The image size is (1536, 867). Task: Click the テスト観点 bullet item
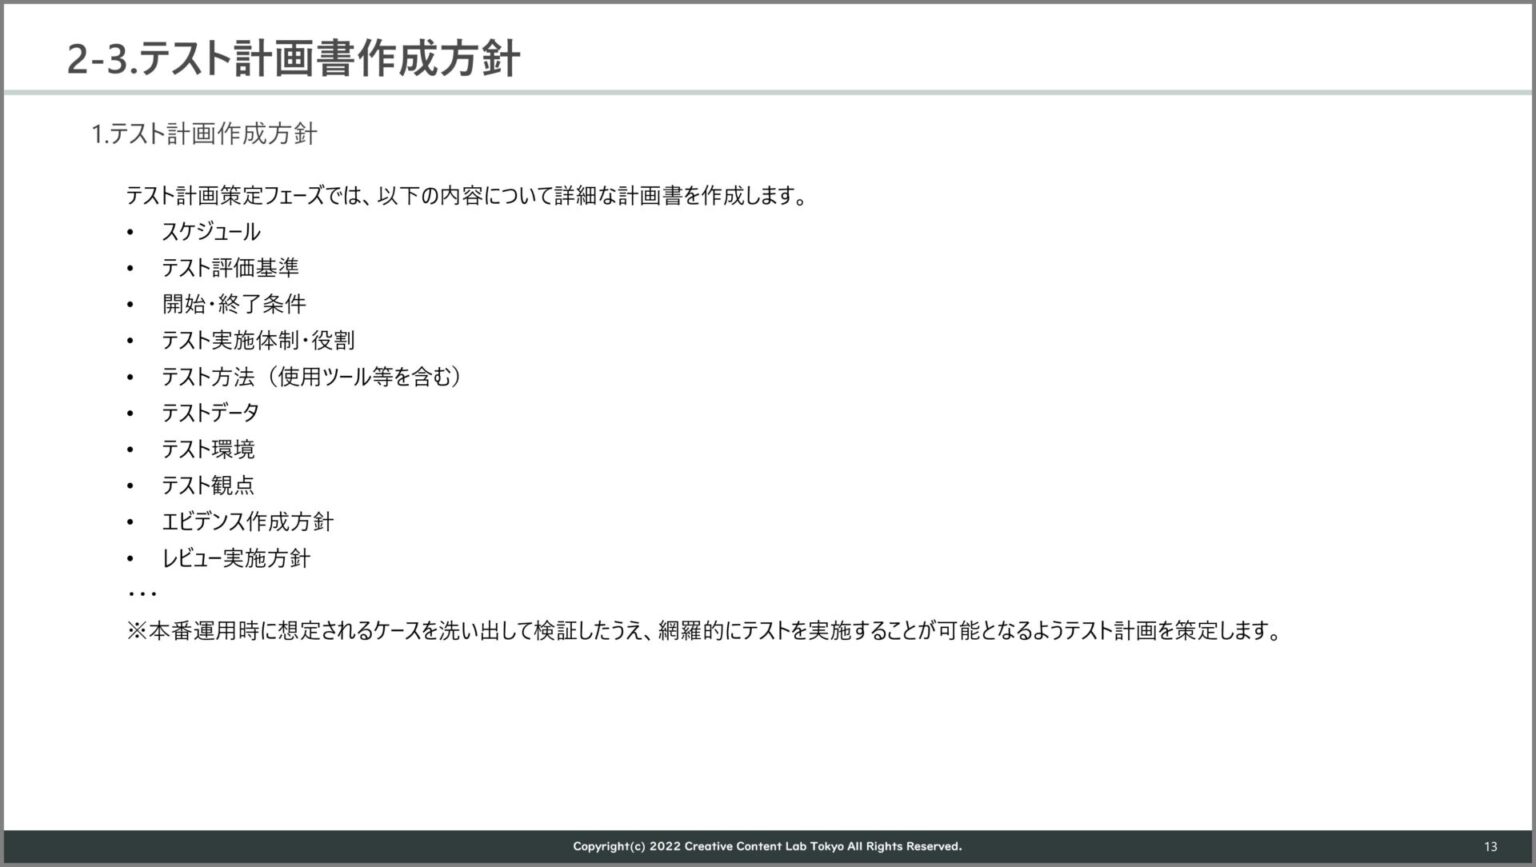coord(208,486)
